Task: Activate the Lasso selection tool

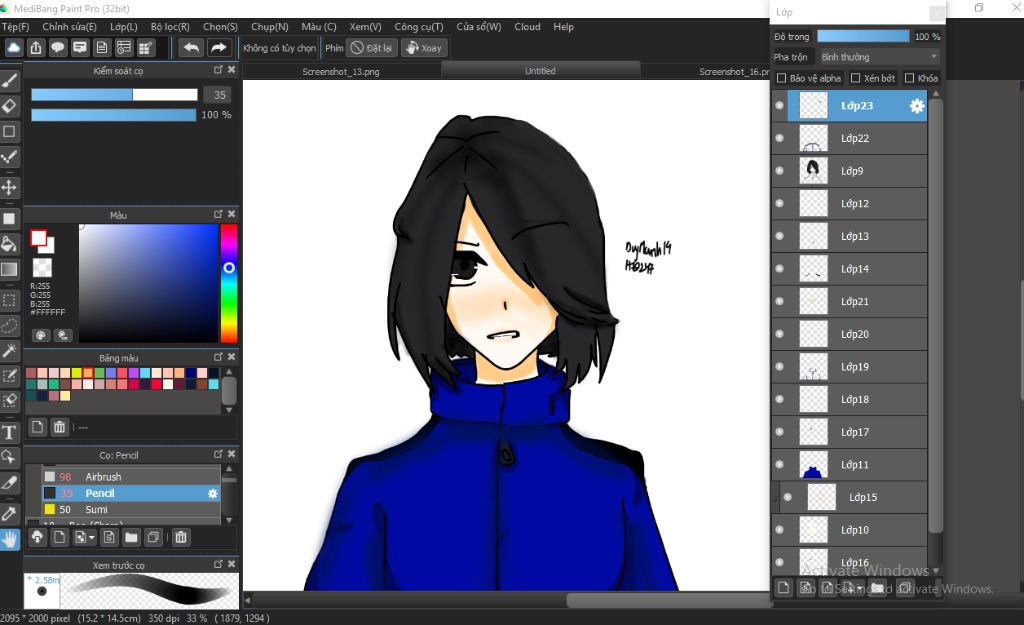Action: (x=9, y=325)
